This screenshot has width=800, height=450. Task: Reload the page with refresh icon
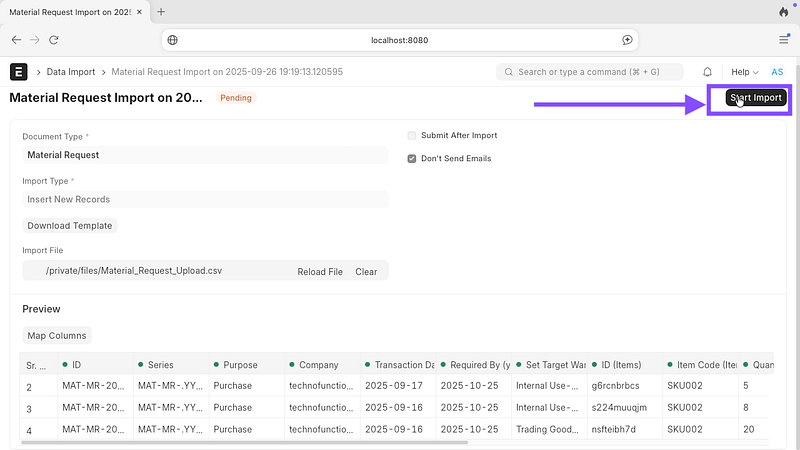54,40
